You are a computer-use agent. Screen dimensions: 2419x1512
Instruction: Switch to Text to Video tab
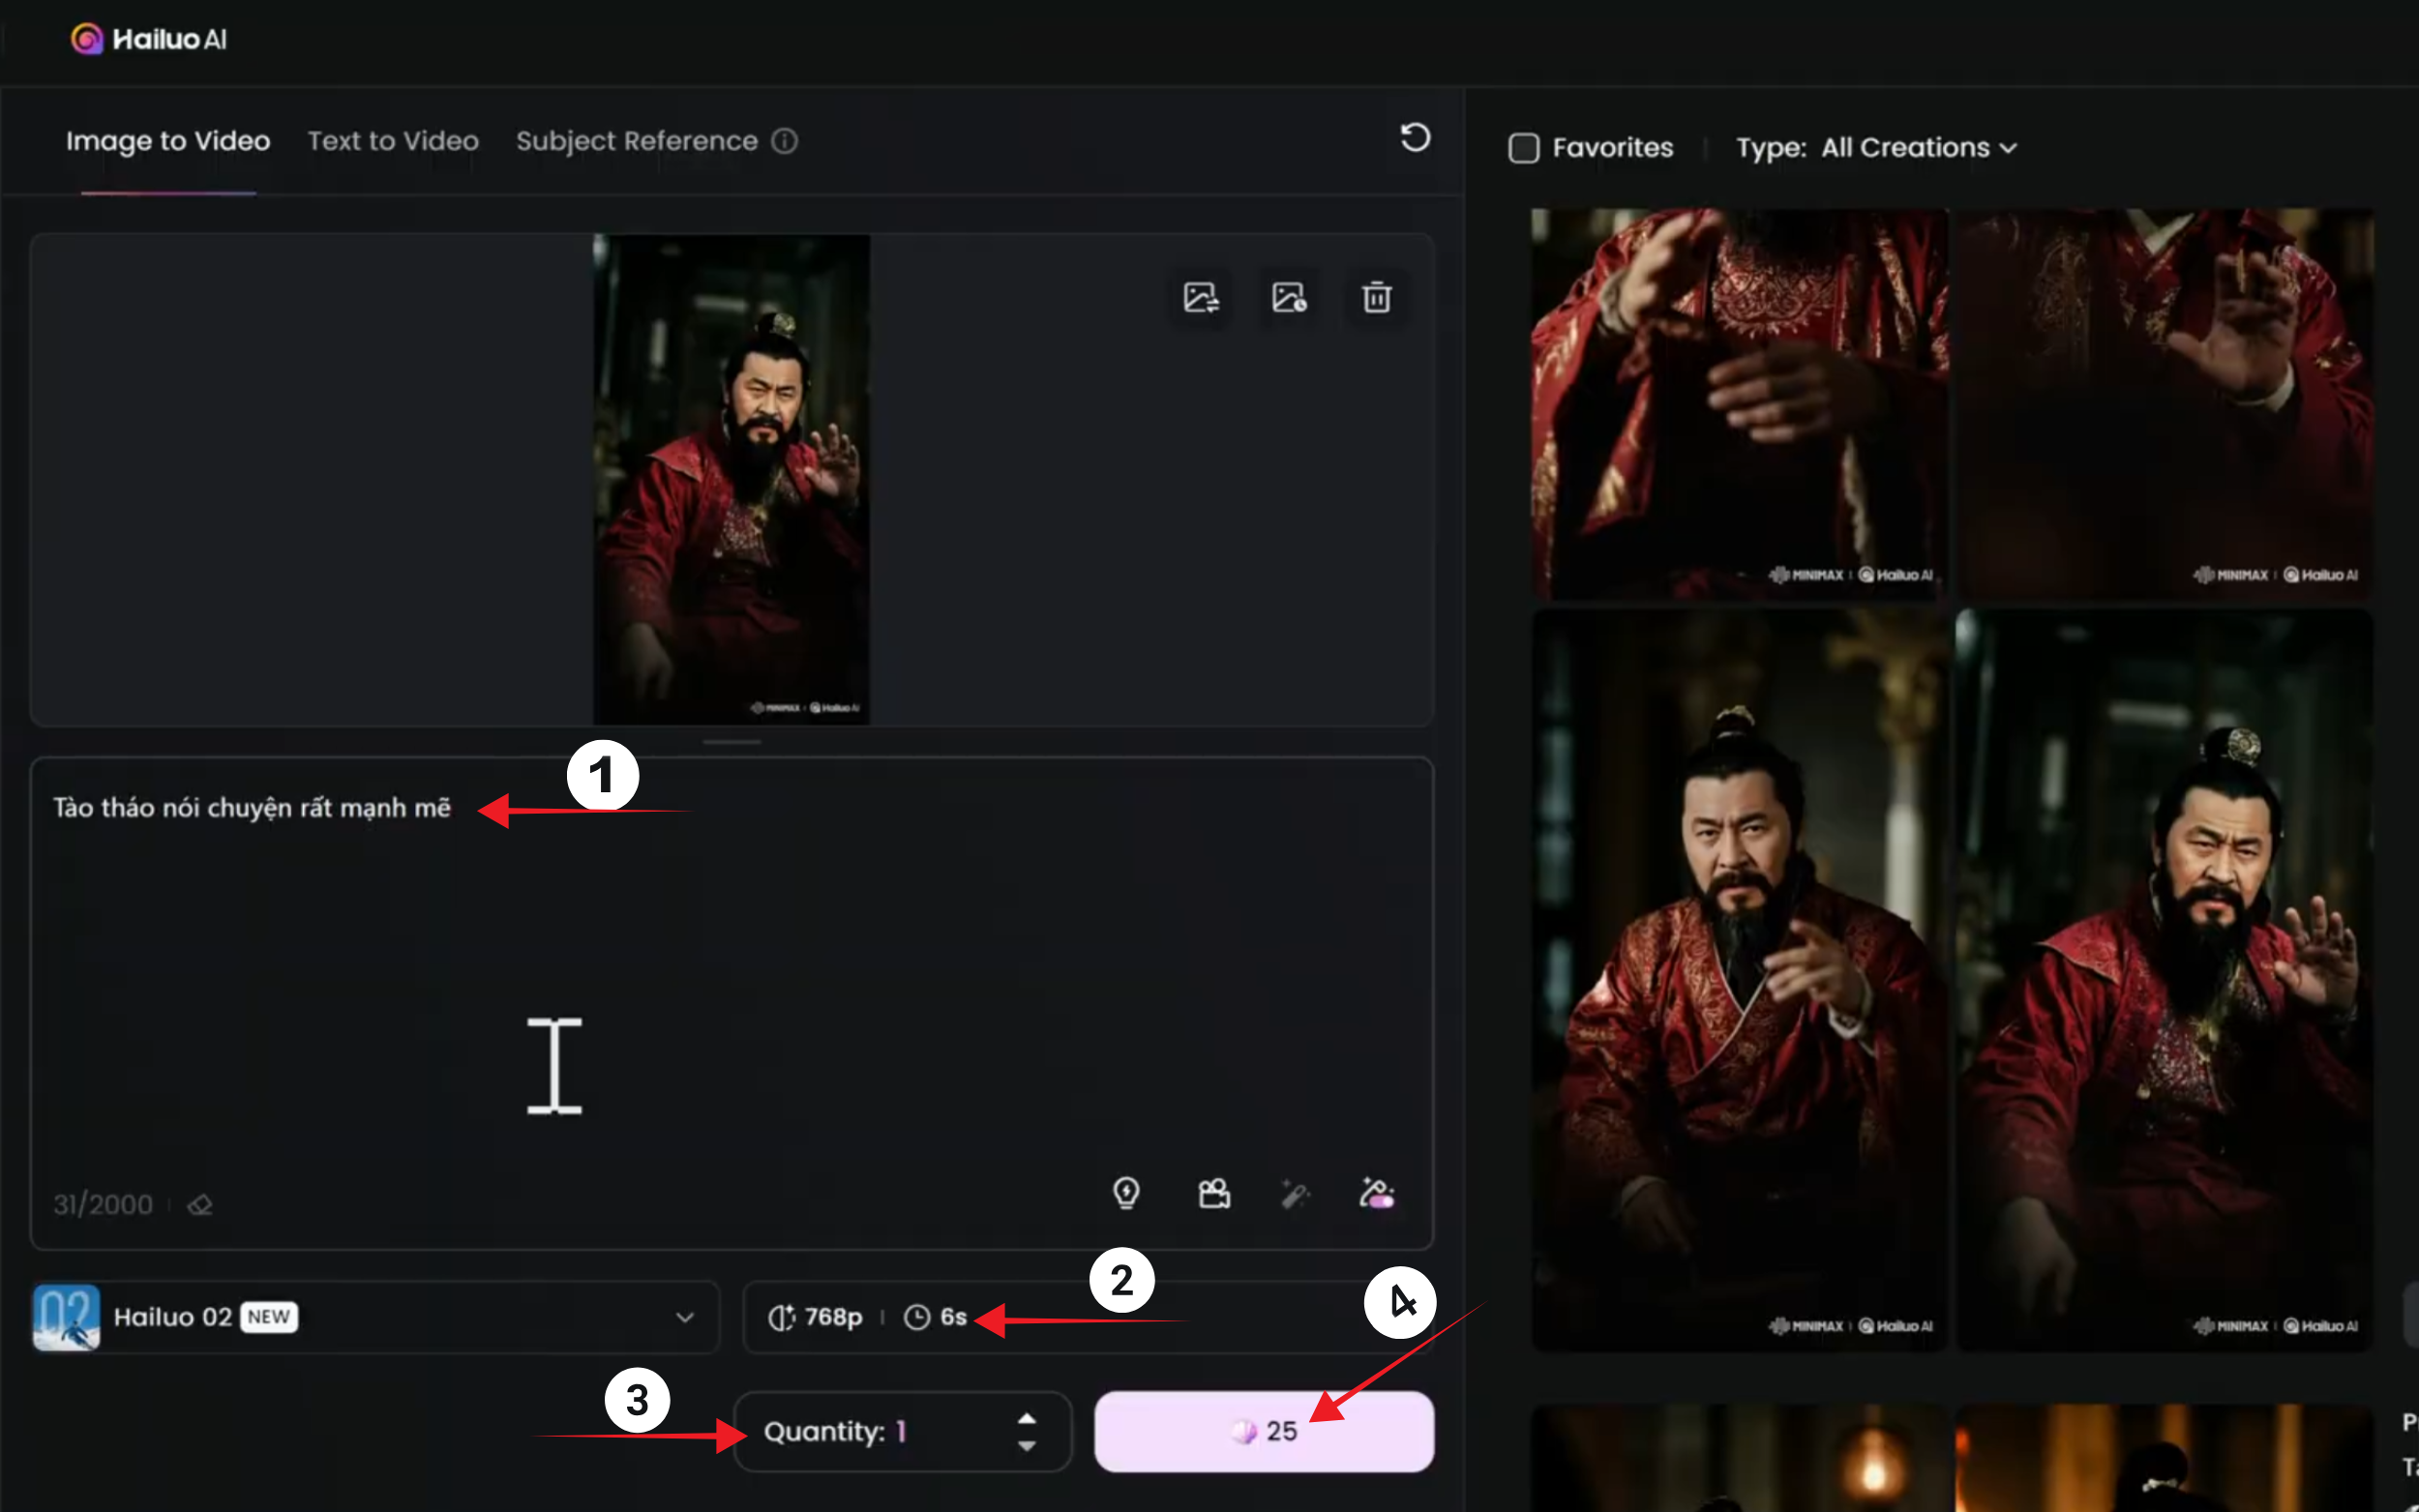click(x=393, y=141)
